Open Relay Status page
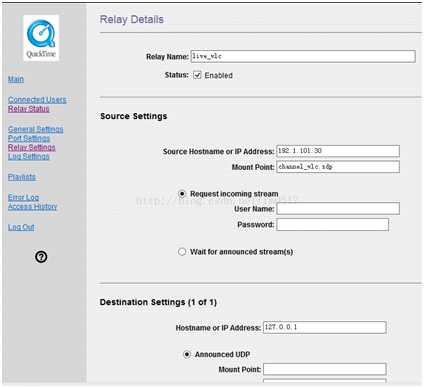Viewport: 424px width, 388px height. 29,109
